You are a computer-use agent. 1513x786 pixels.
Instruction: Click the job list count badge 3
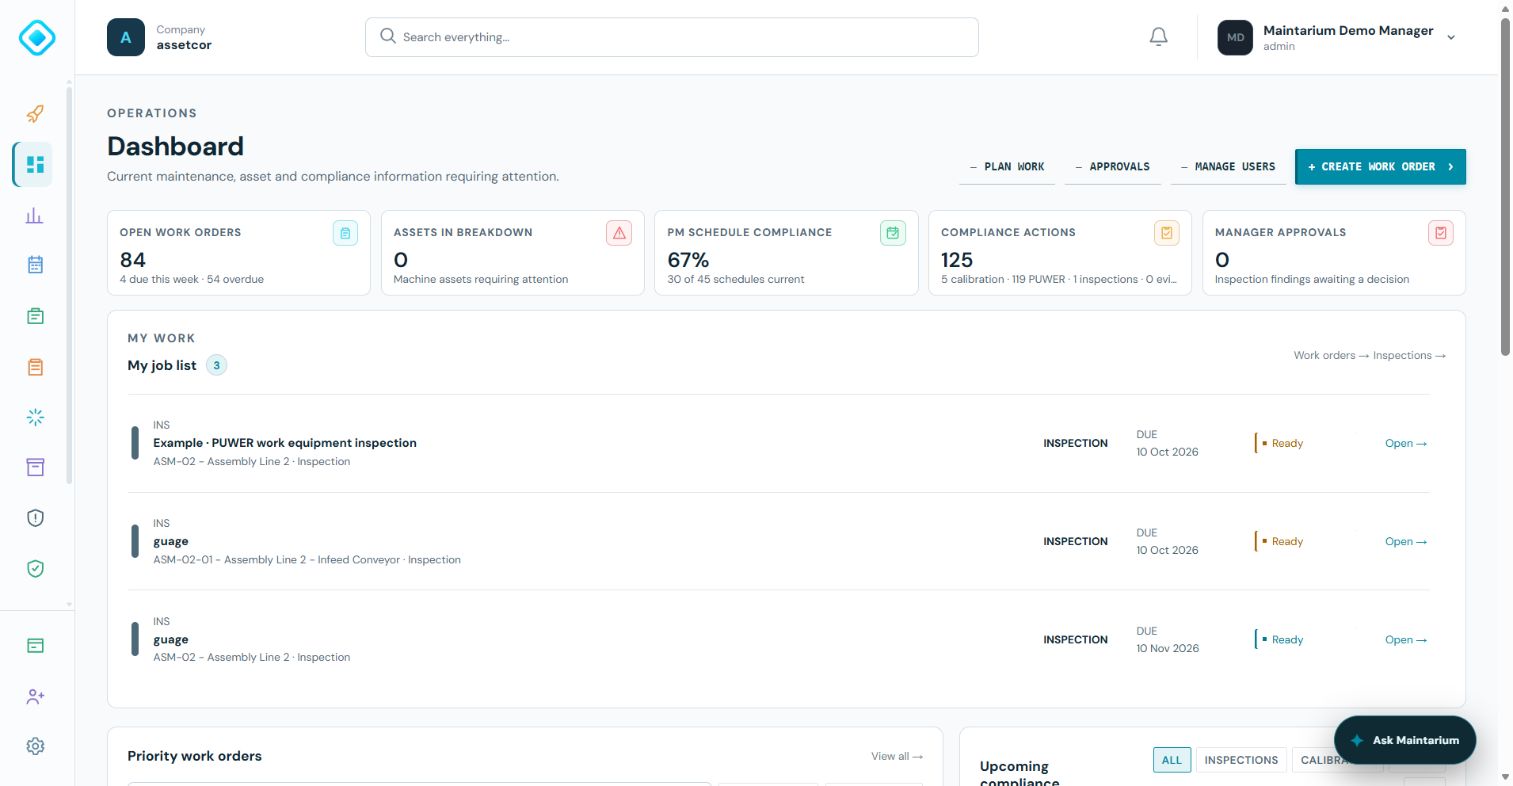[216, 365]
